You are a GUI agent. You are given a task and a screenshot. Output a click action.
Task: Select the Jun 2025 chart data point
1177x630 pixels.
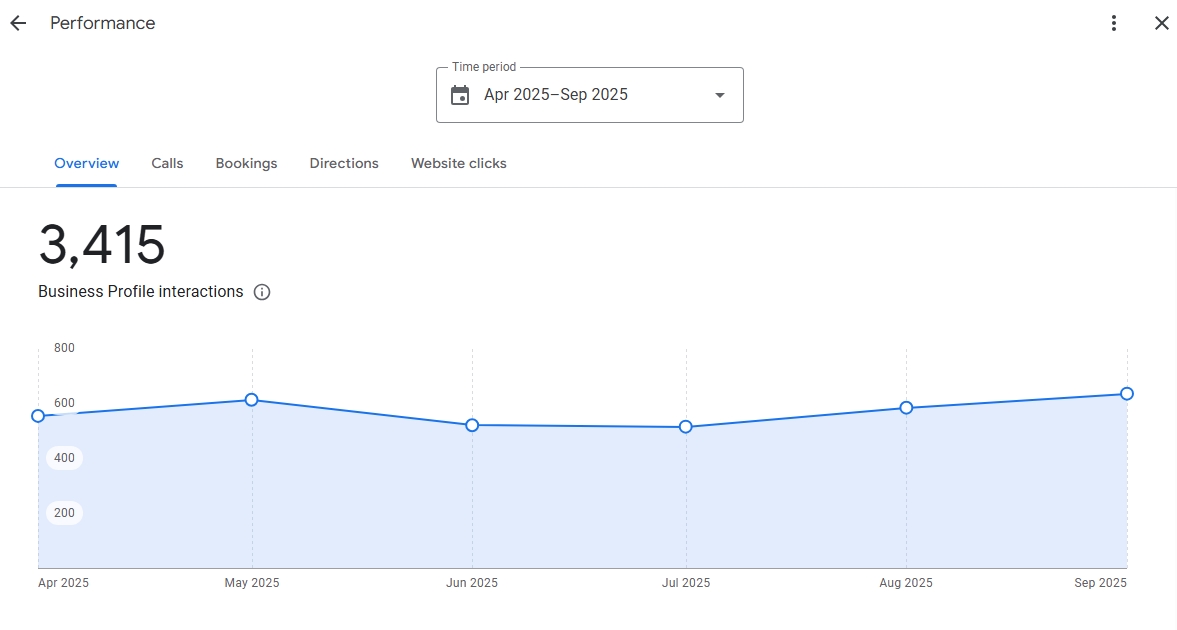[x=472, y=425]
